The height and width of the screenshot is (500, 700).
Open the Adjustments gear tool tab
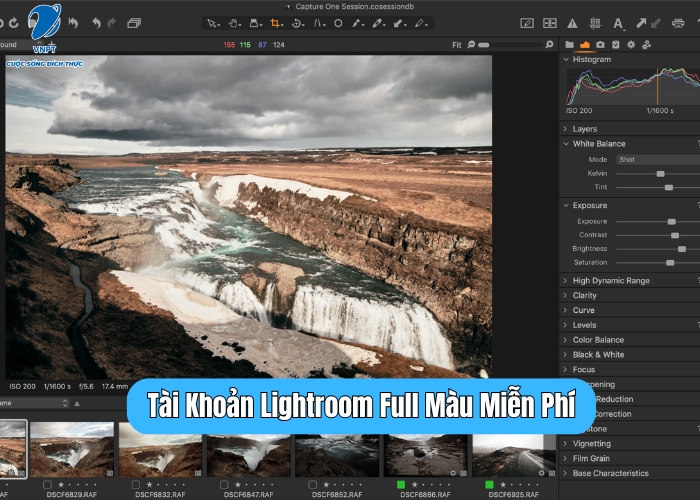pos(631,44)
